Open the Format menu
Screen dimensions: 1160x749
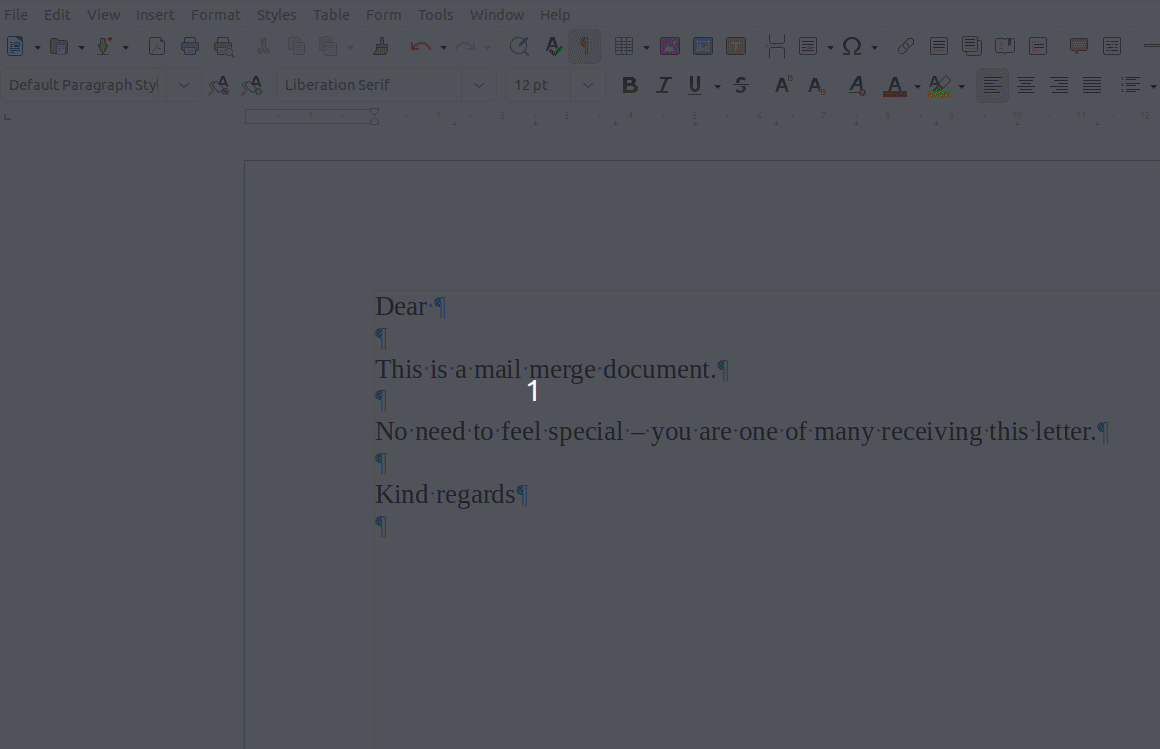(x=215, y=15)
